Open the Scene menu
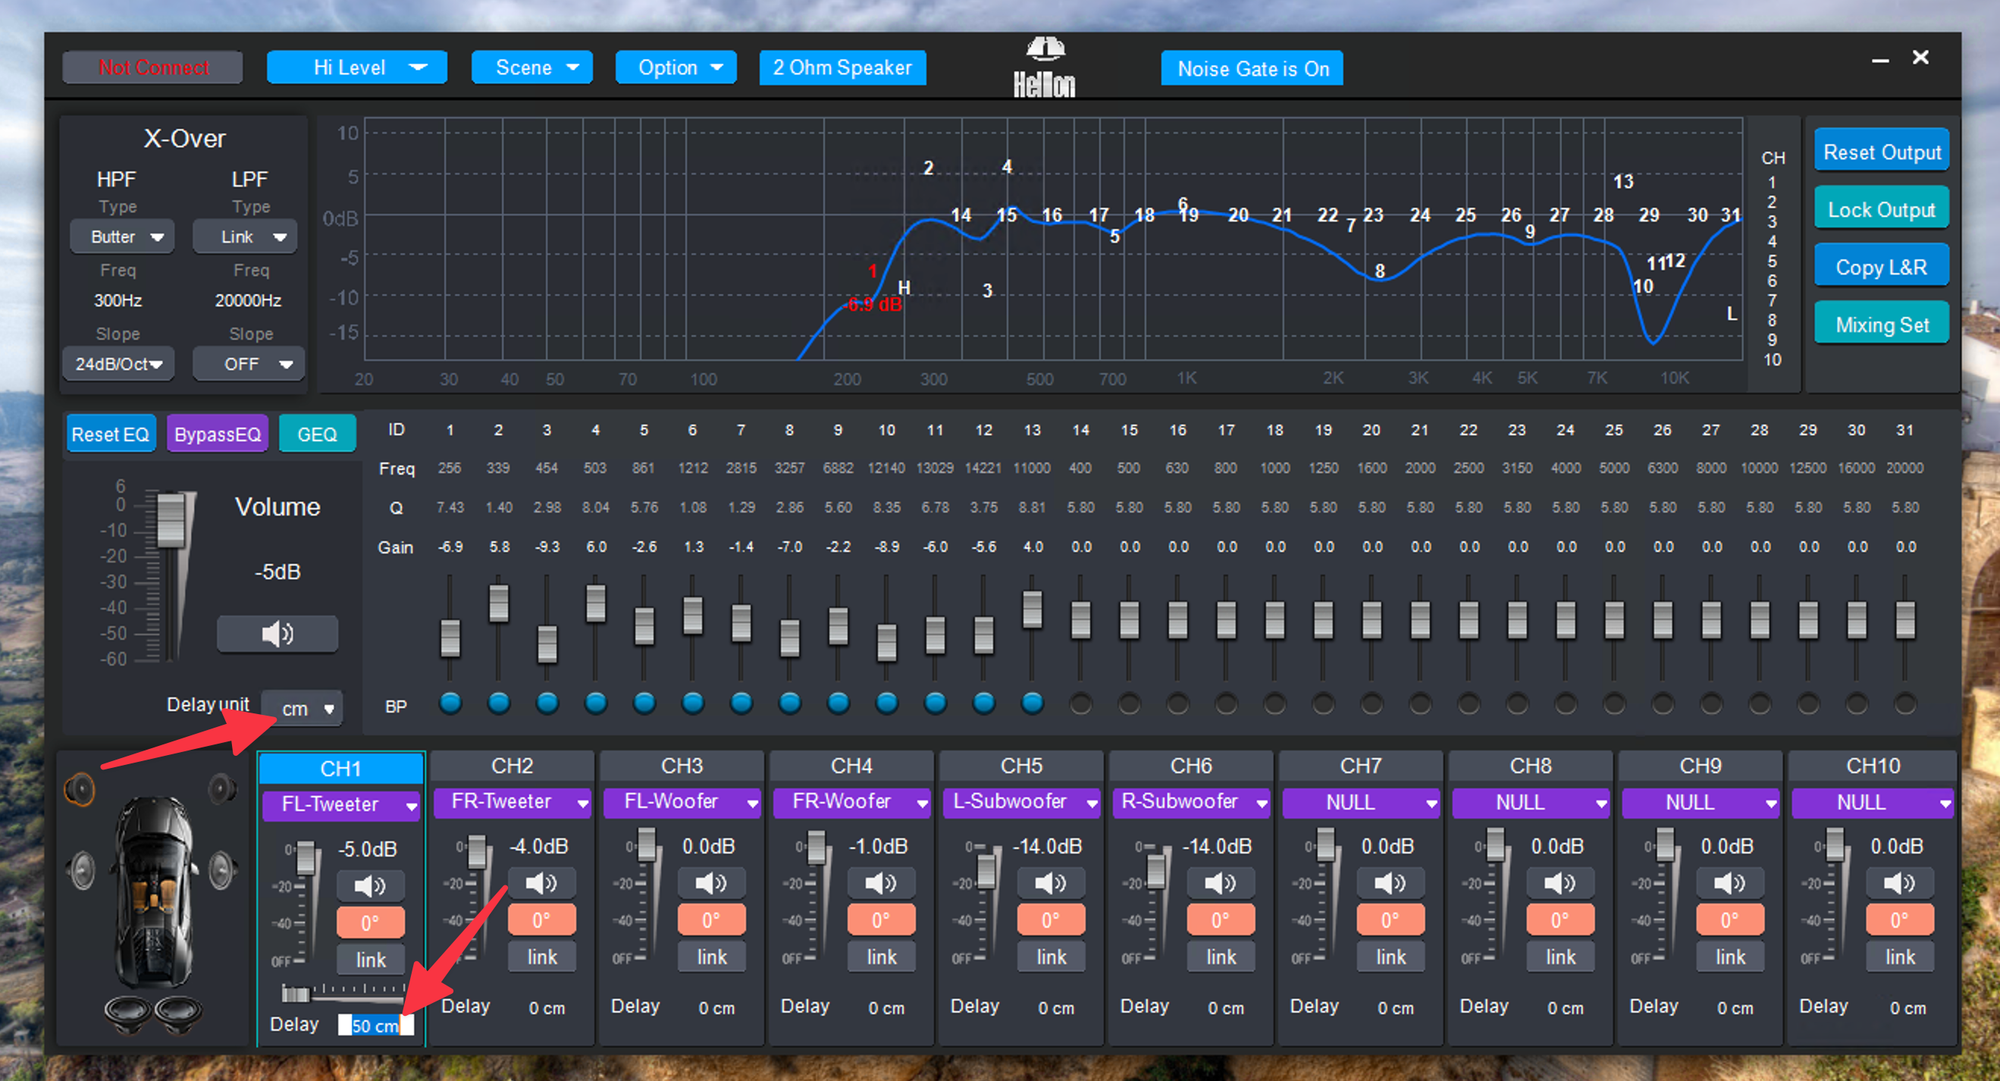Viewport: 2000px width, 1081px height. point(532,68)
